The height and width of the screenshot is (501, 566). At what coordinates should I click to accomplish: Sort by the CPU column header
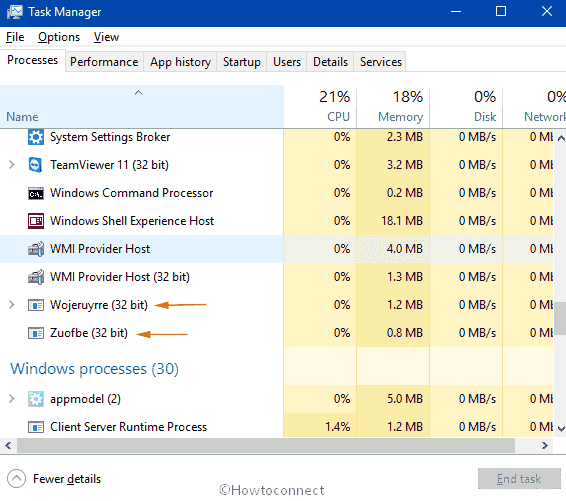click(x=320, y=106)
